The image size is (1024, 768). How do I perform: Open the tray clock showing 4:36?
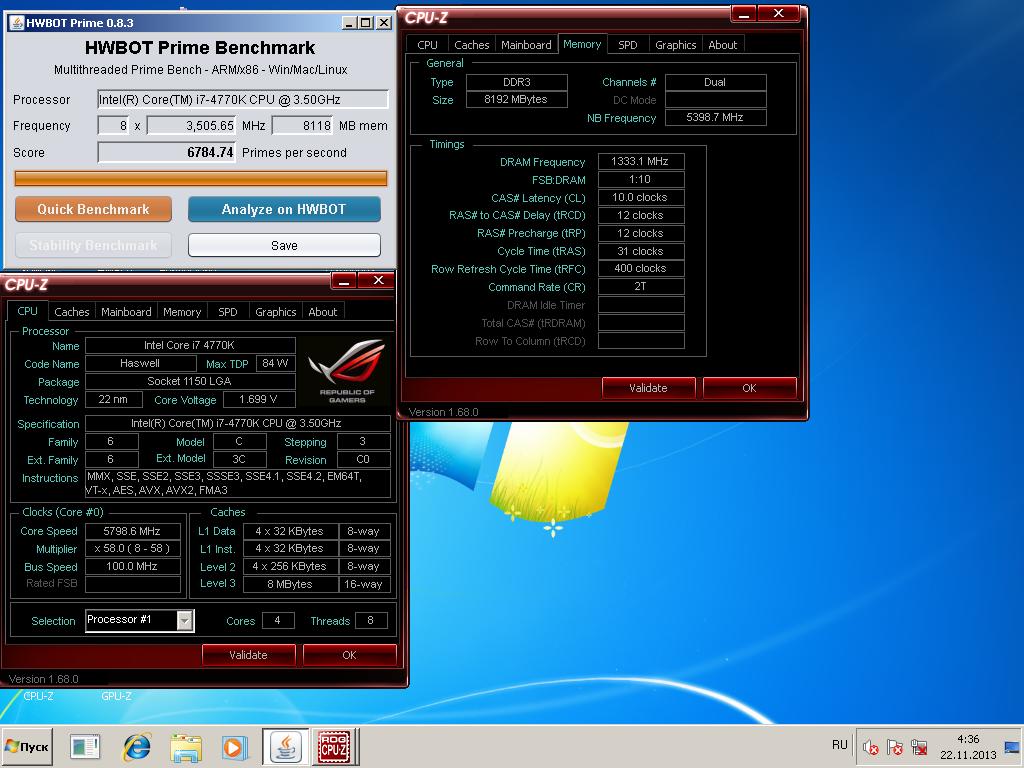click(x=968, y=746)
